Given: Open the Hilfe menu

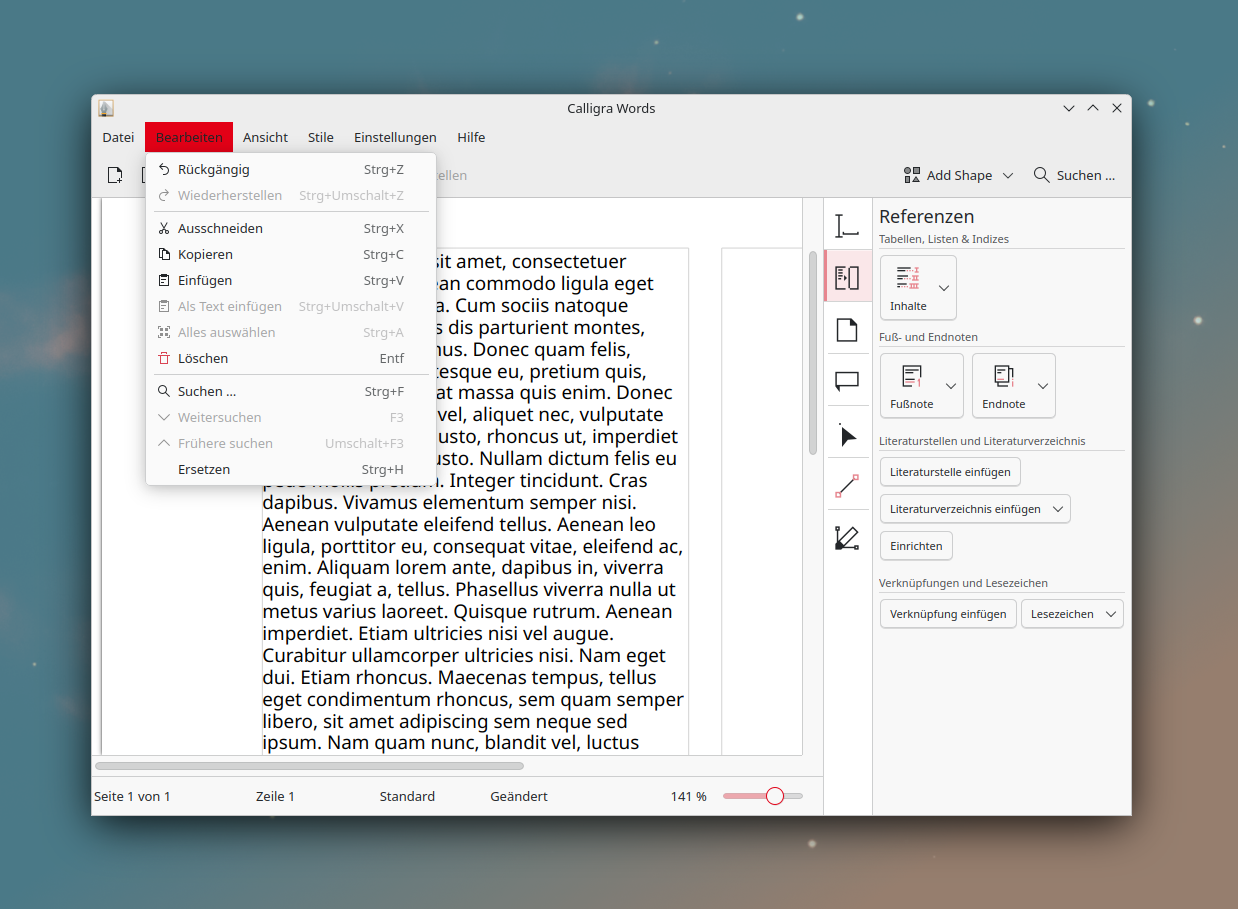Looking at the screenshot, I should pyautogui.click(x=471, y=137).
